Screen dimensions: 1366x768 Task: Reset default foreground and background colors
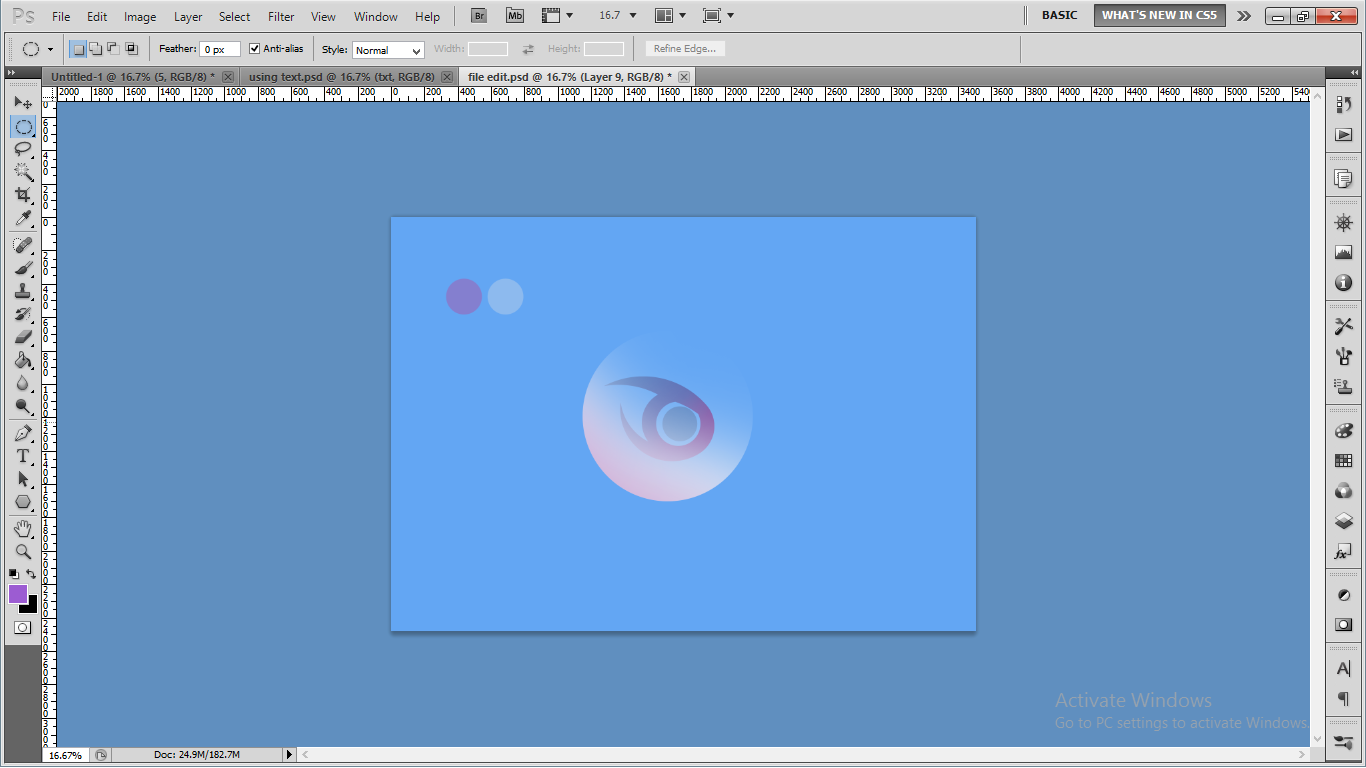tap(14, 574)
